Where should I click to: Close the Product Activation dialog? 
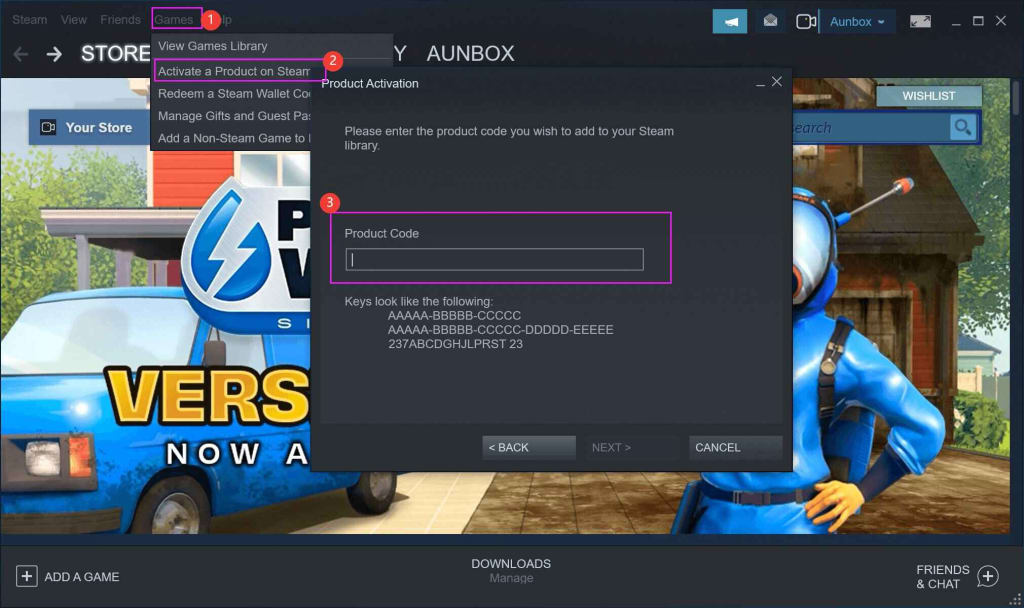776,82
